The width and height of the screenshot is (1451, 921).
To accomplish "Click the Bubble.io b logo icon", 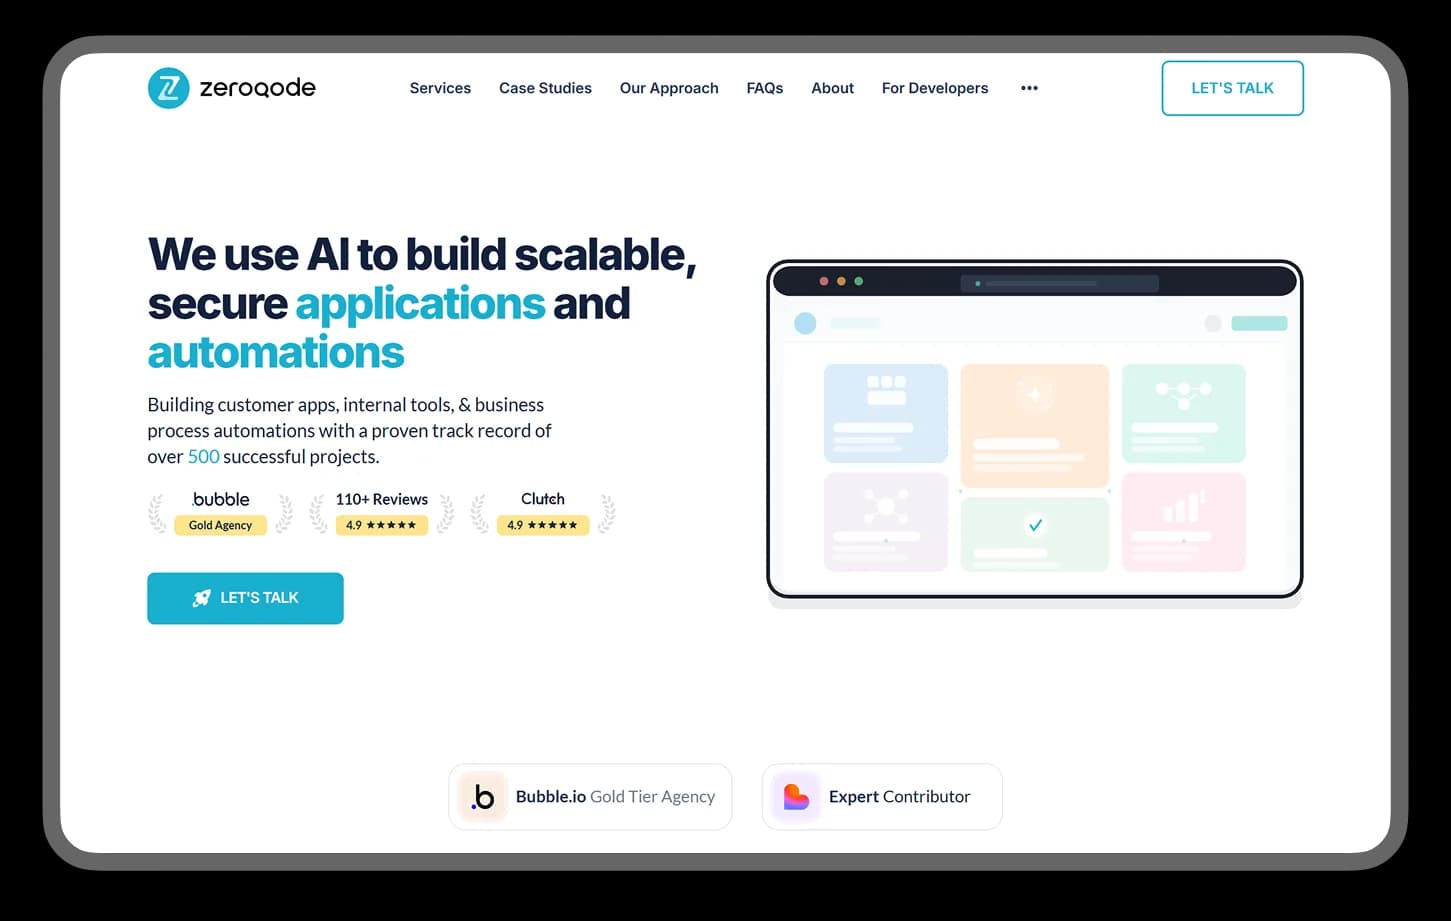I will (483, 797).
